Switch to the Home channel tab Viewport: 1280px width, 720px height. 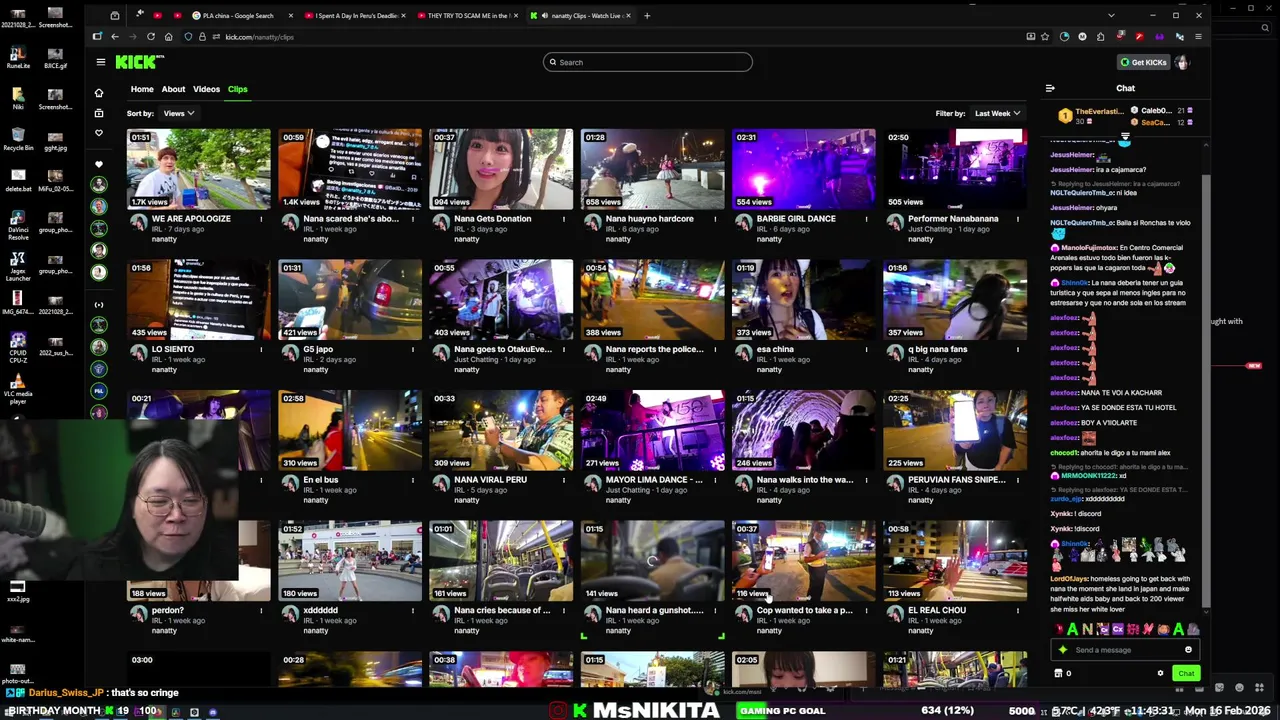pyautogui.click(x=142, y=89)
